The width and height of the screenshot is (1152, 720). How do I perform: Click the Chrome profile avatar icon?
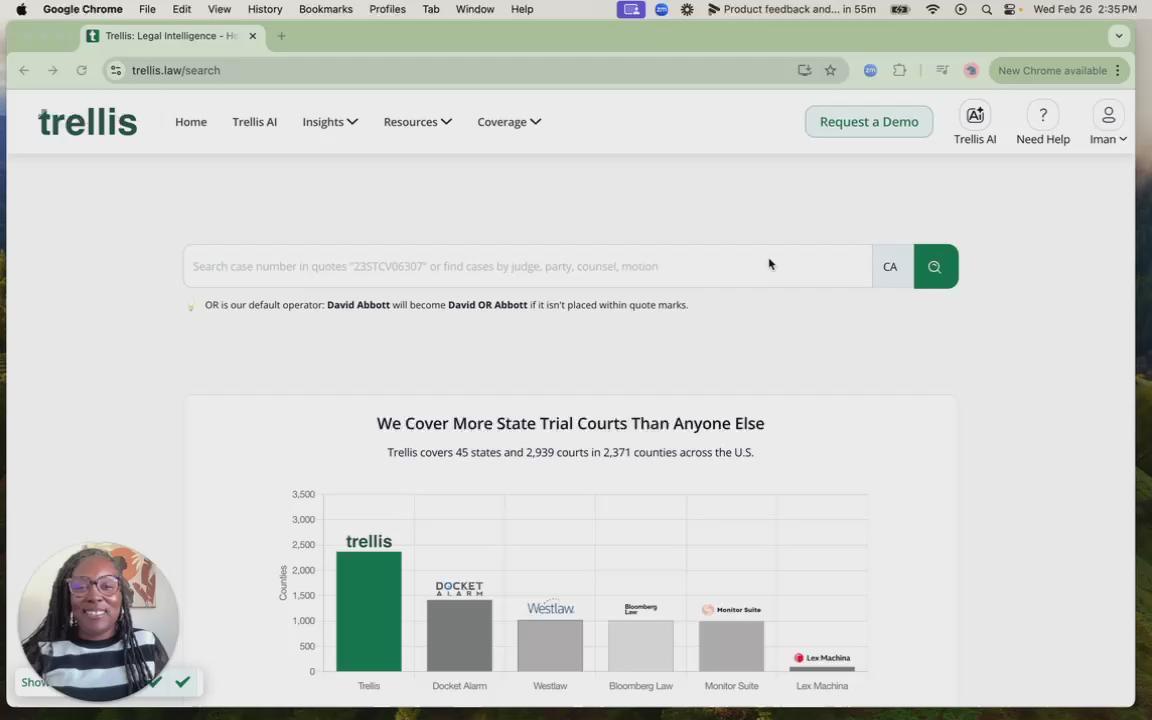pyautogui.click(x=971, y=71)
